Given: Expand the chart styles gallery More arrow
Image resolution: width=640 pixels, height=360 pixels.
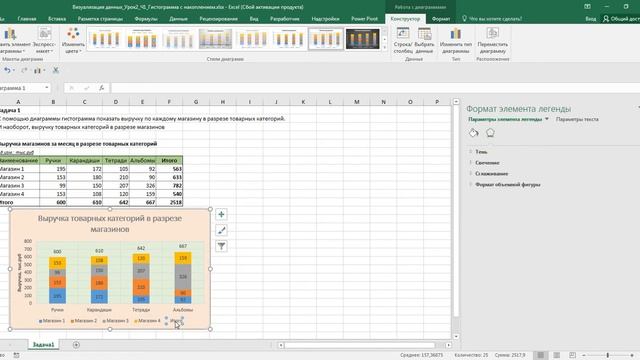Looking at the screenshot, I should tap(384, 48).
